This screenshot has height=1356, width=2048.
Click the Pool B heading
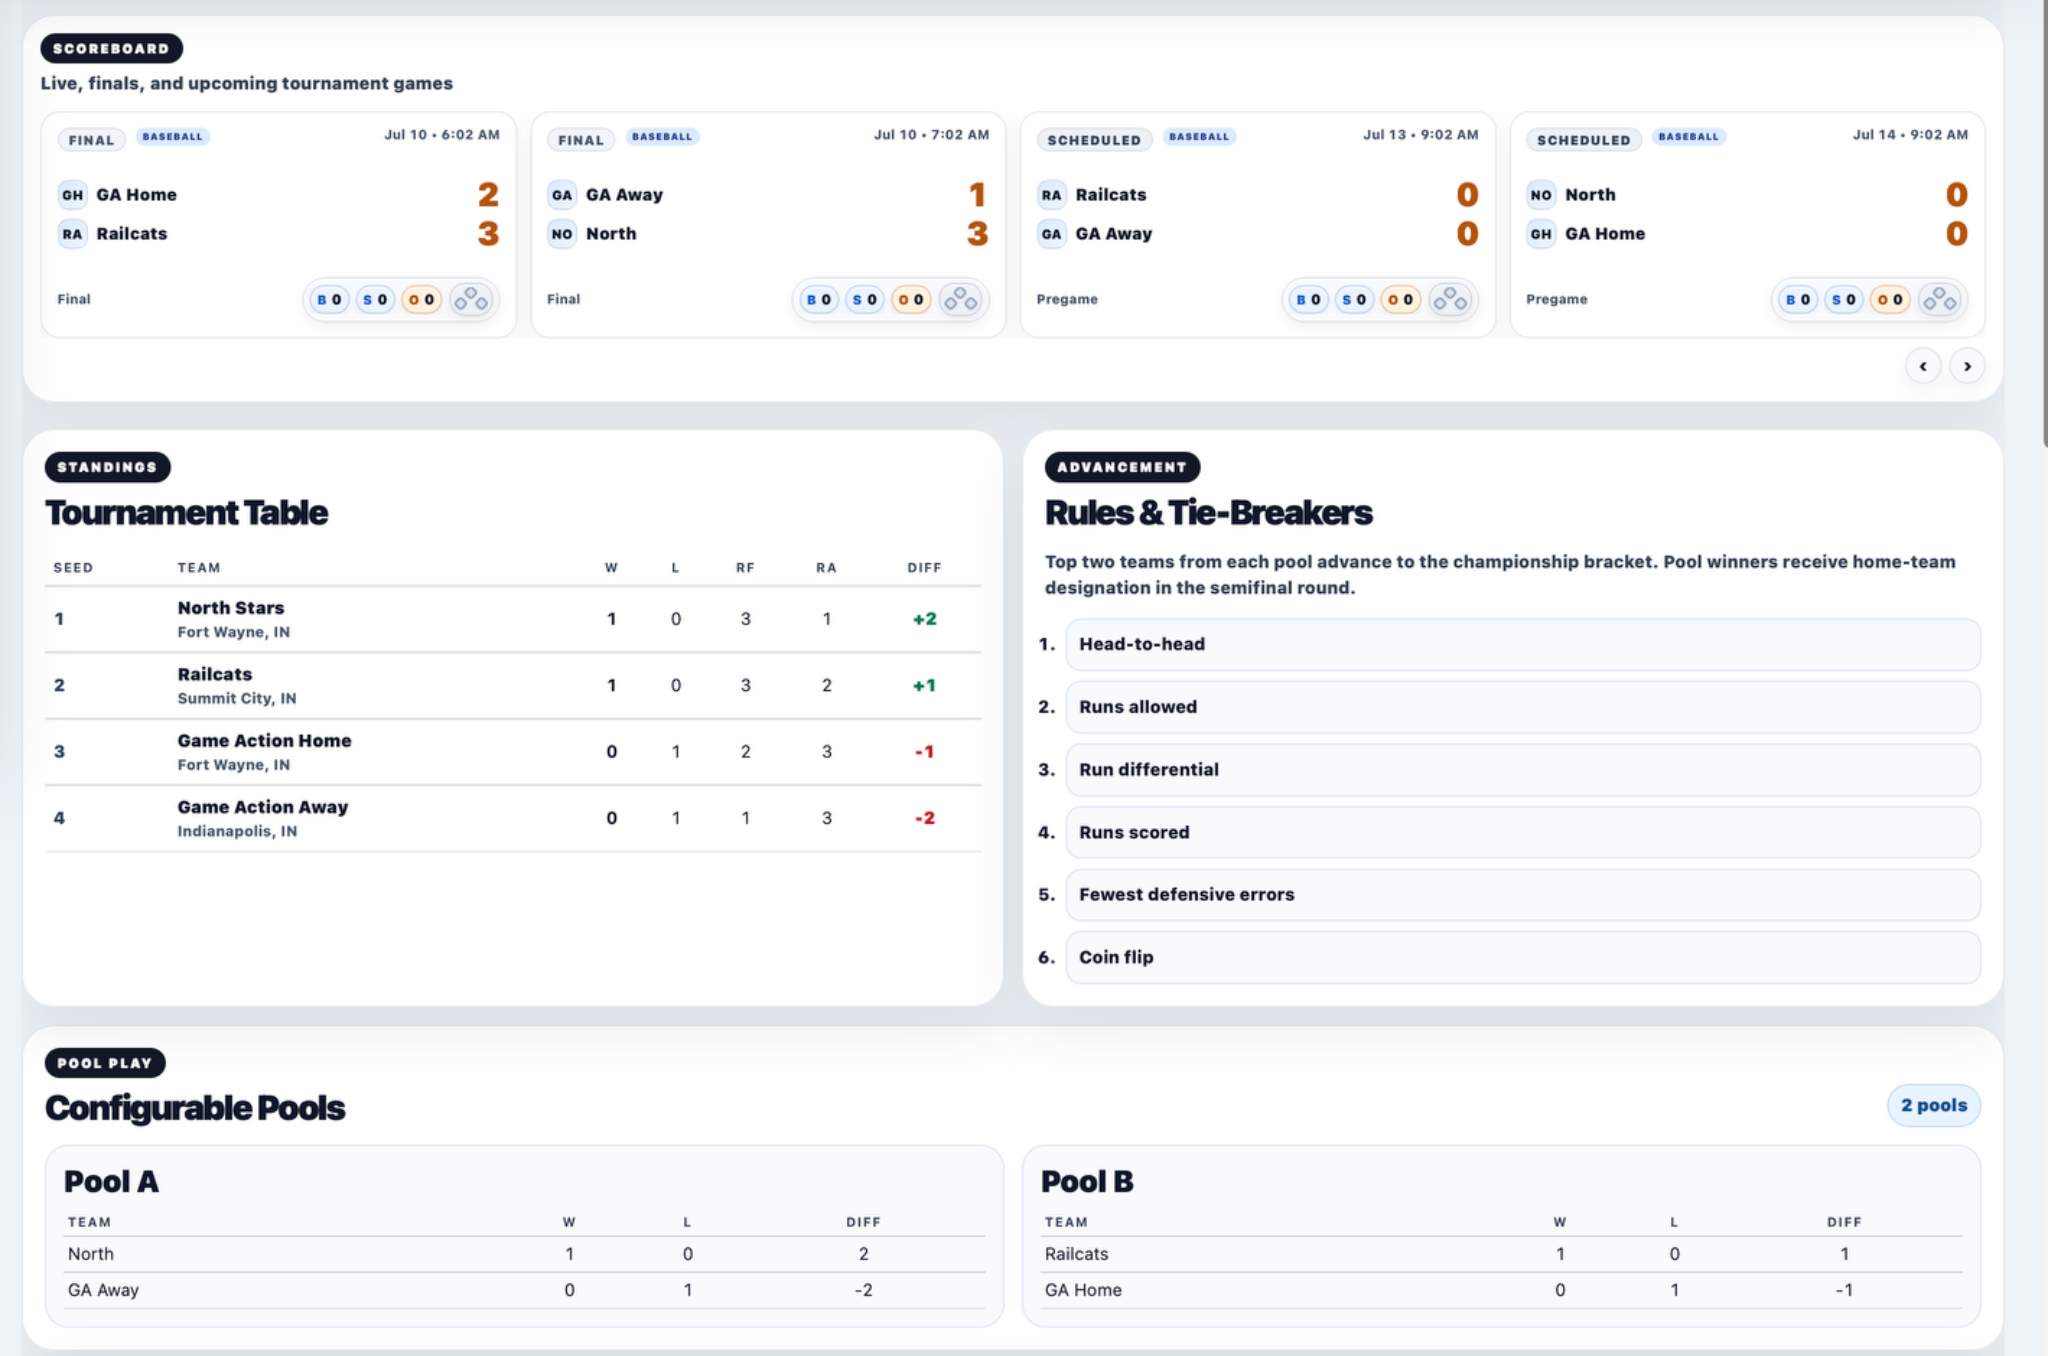tap(1087, 1181)
